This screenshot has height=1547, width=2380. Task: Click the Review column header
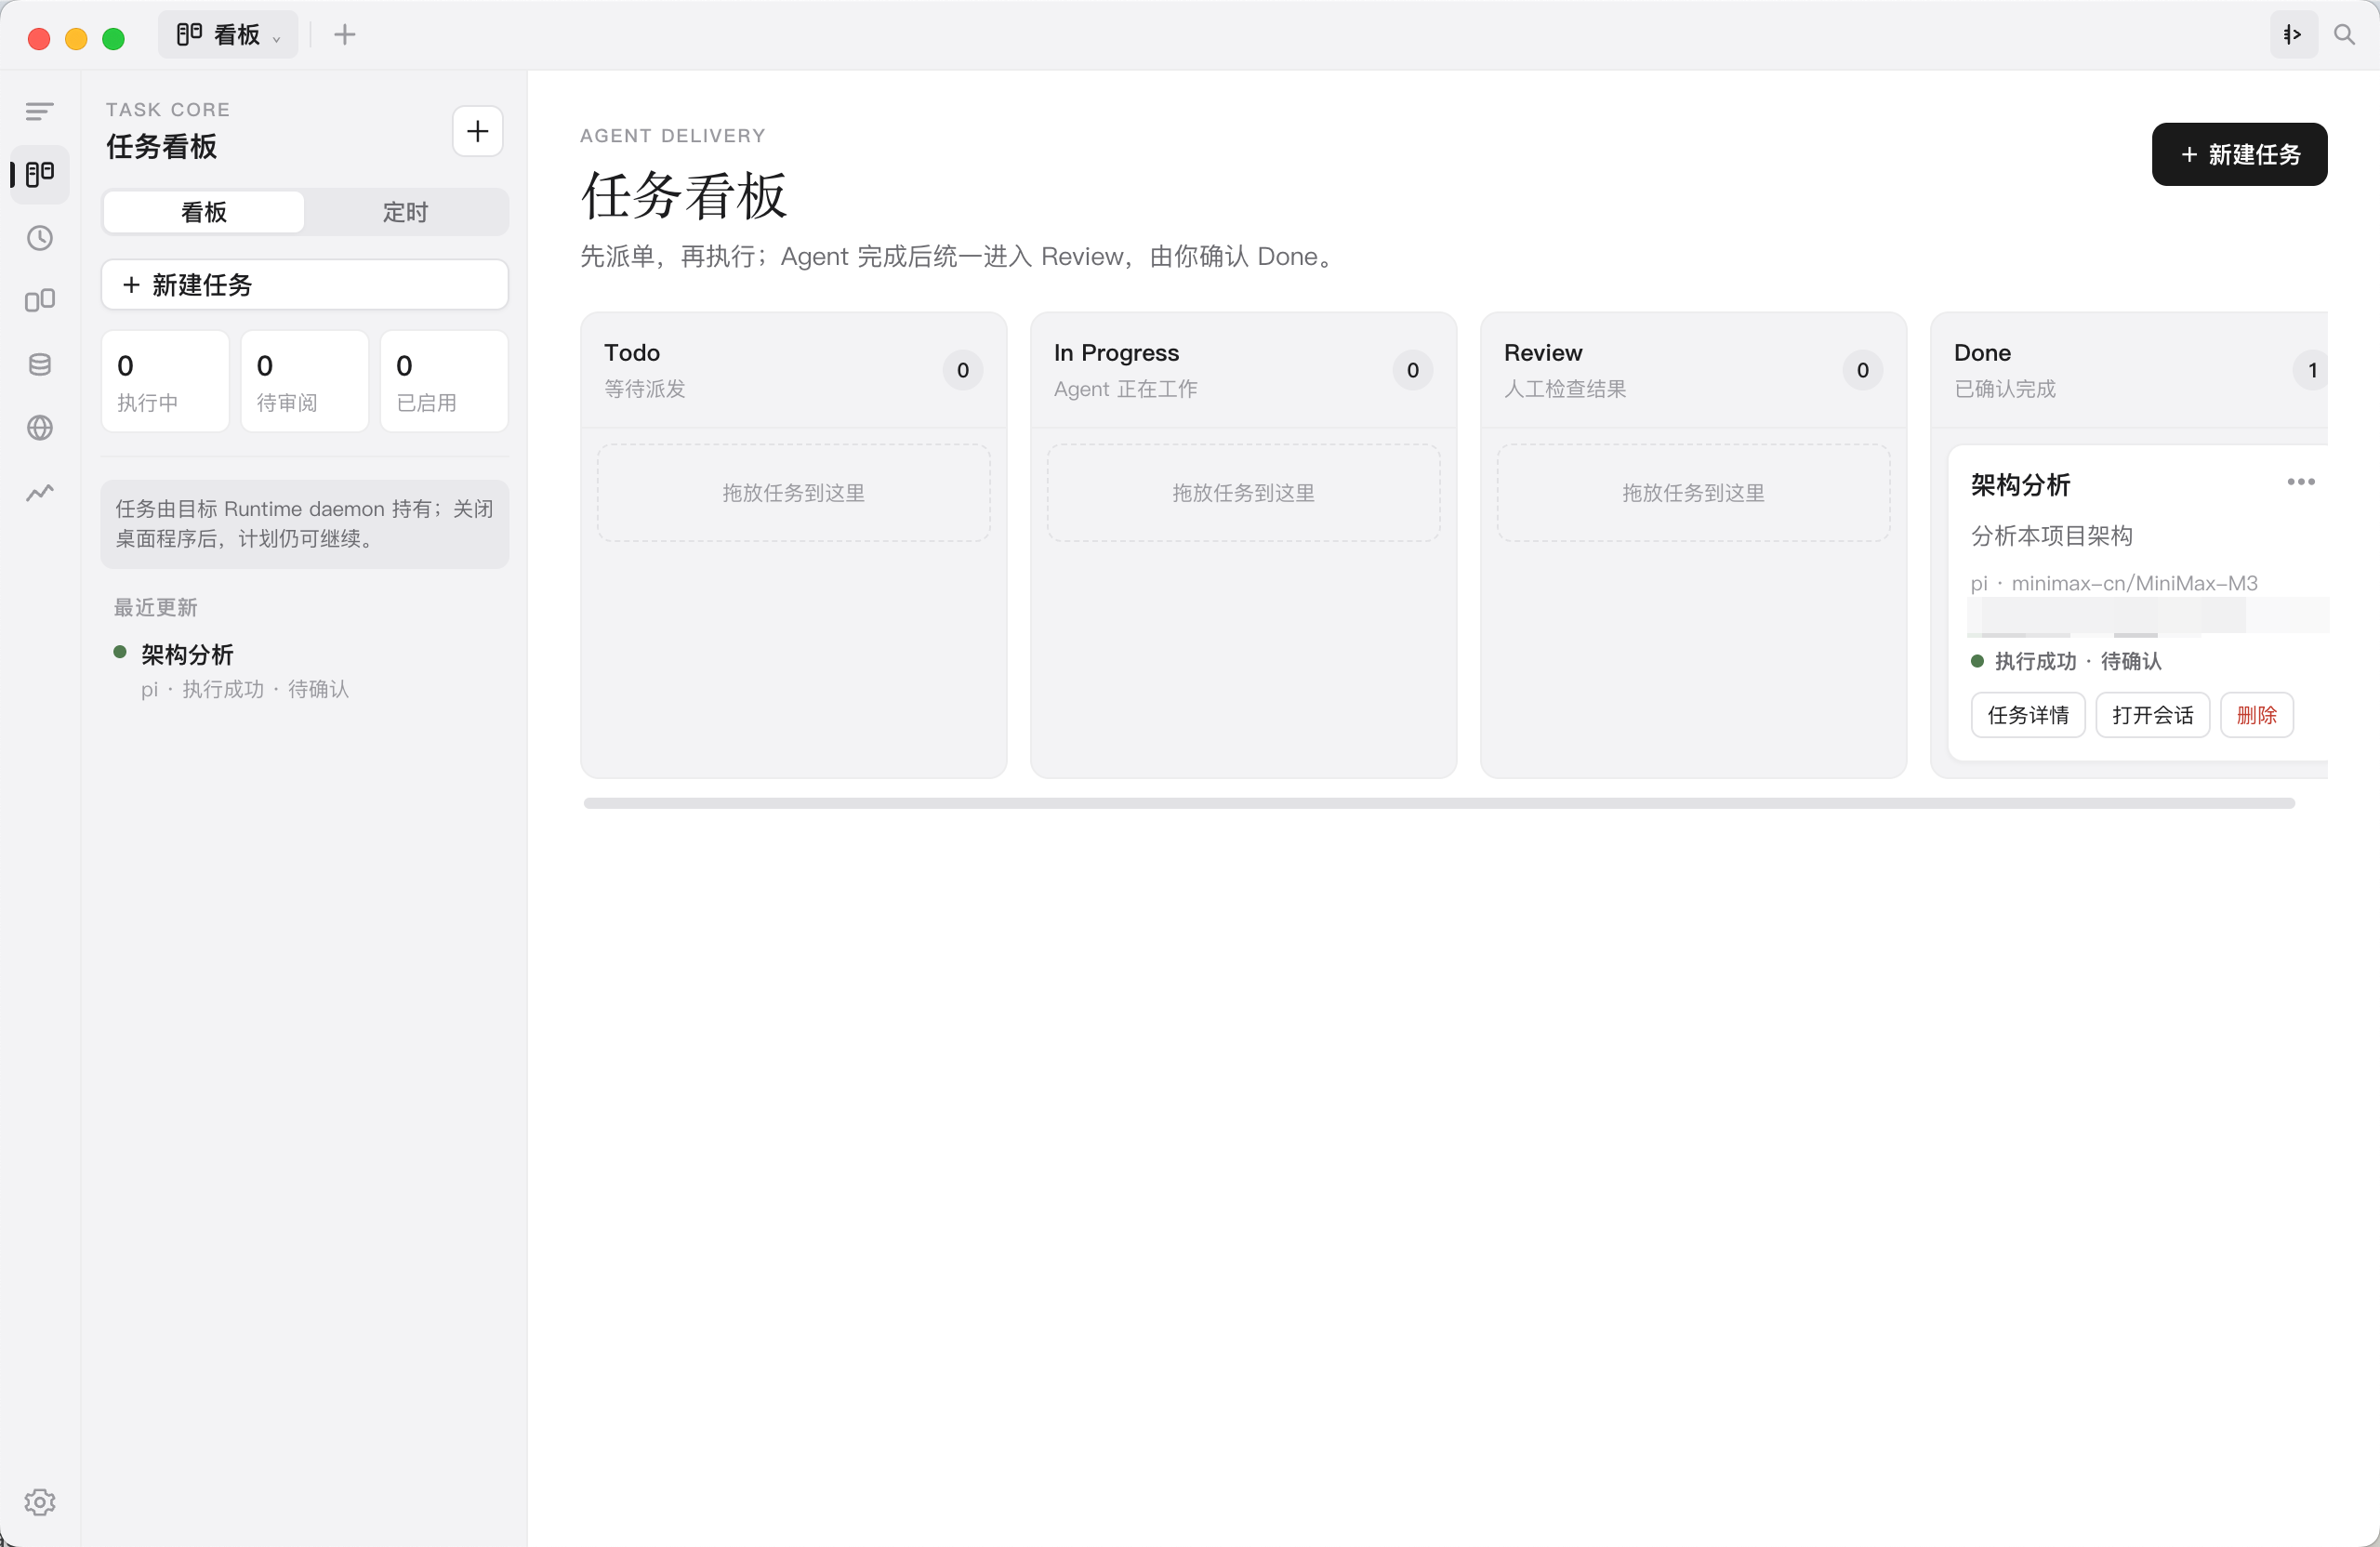[x=1693, y=370]
